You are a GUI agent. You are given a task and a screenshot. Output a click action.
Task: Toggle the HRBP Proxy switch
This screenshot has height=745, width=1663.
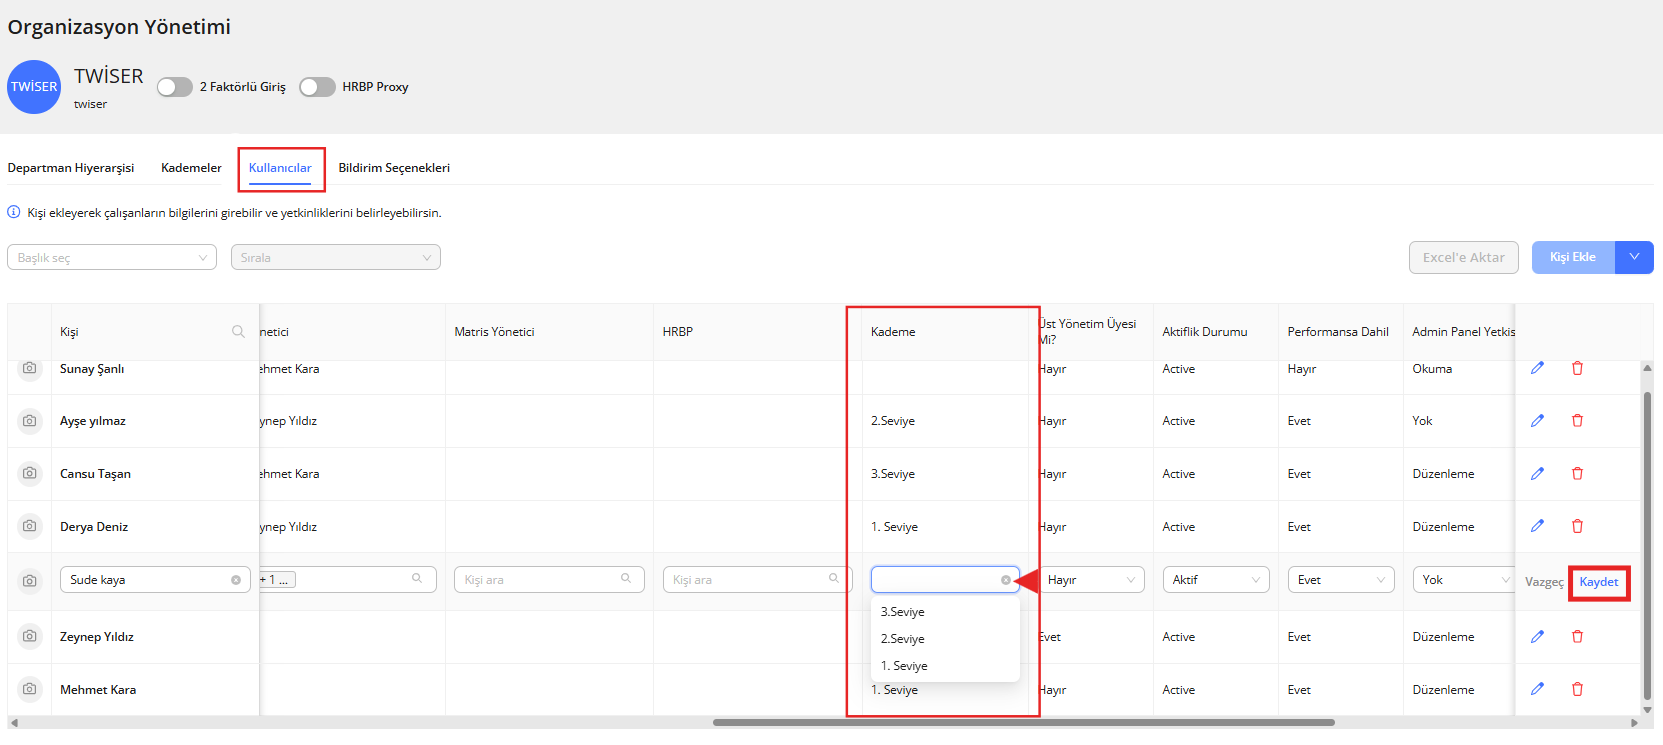[317, 87]
